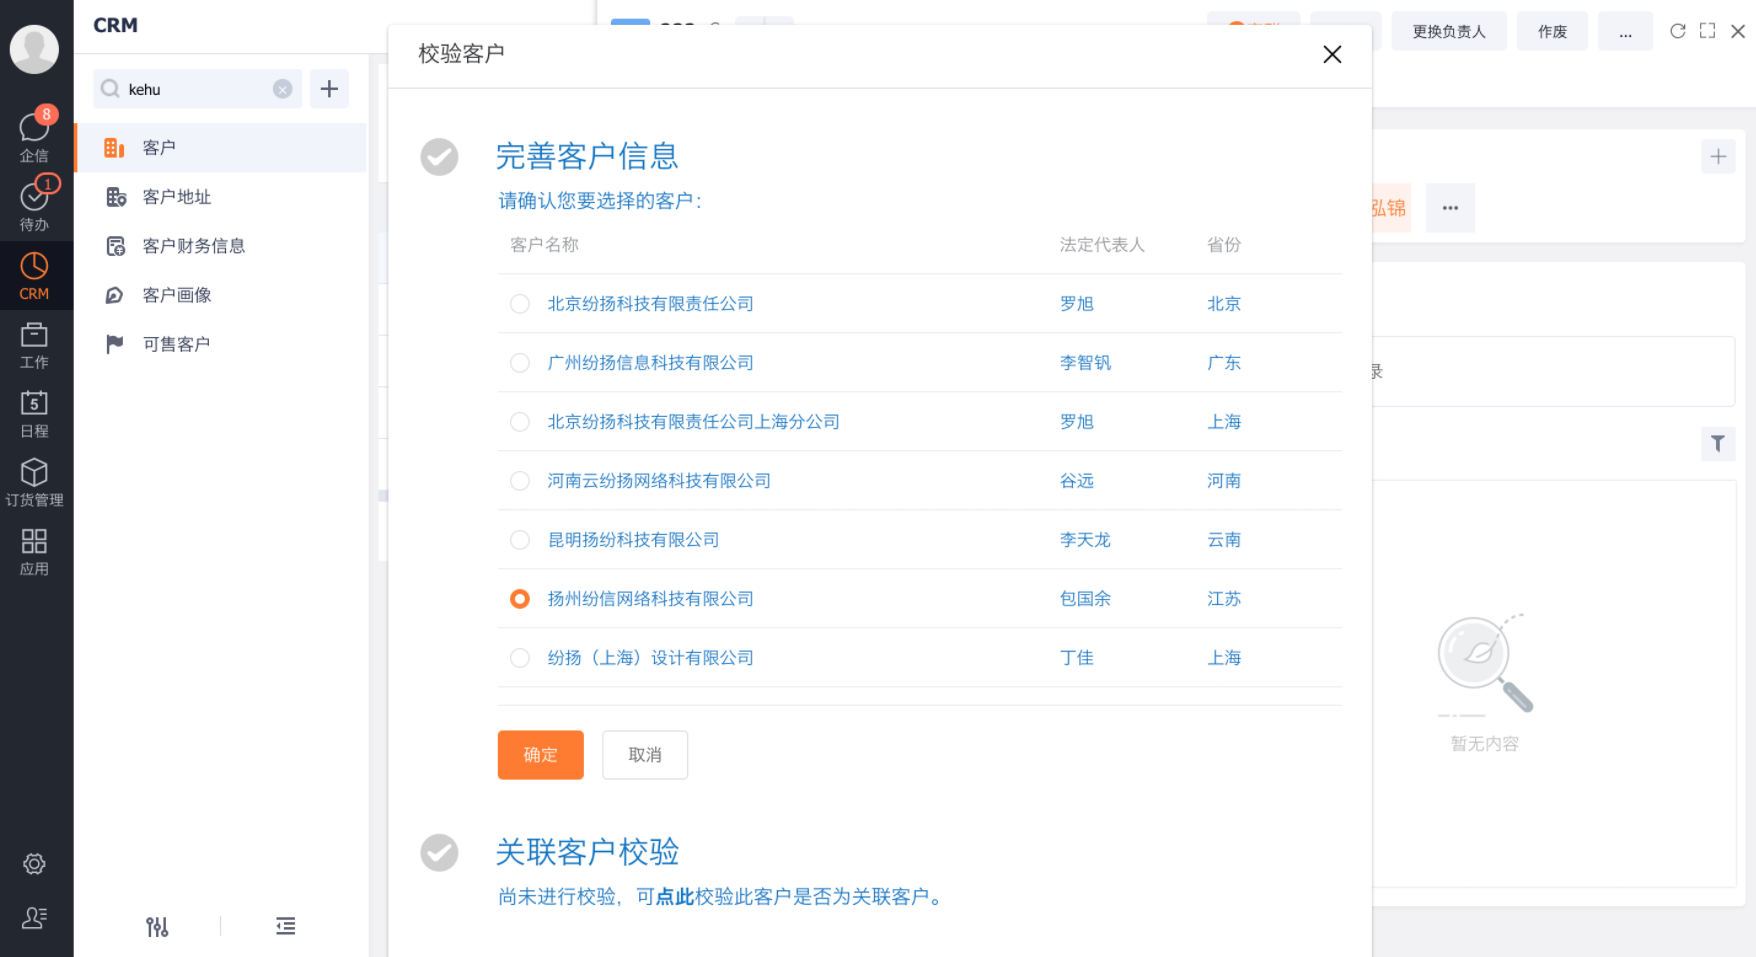
Task: Open the 客户 menu item
Action: pyautogui.click(x=222, y=148)
